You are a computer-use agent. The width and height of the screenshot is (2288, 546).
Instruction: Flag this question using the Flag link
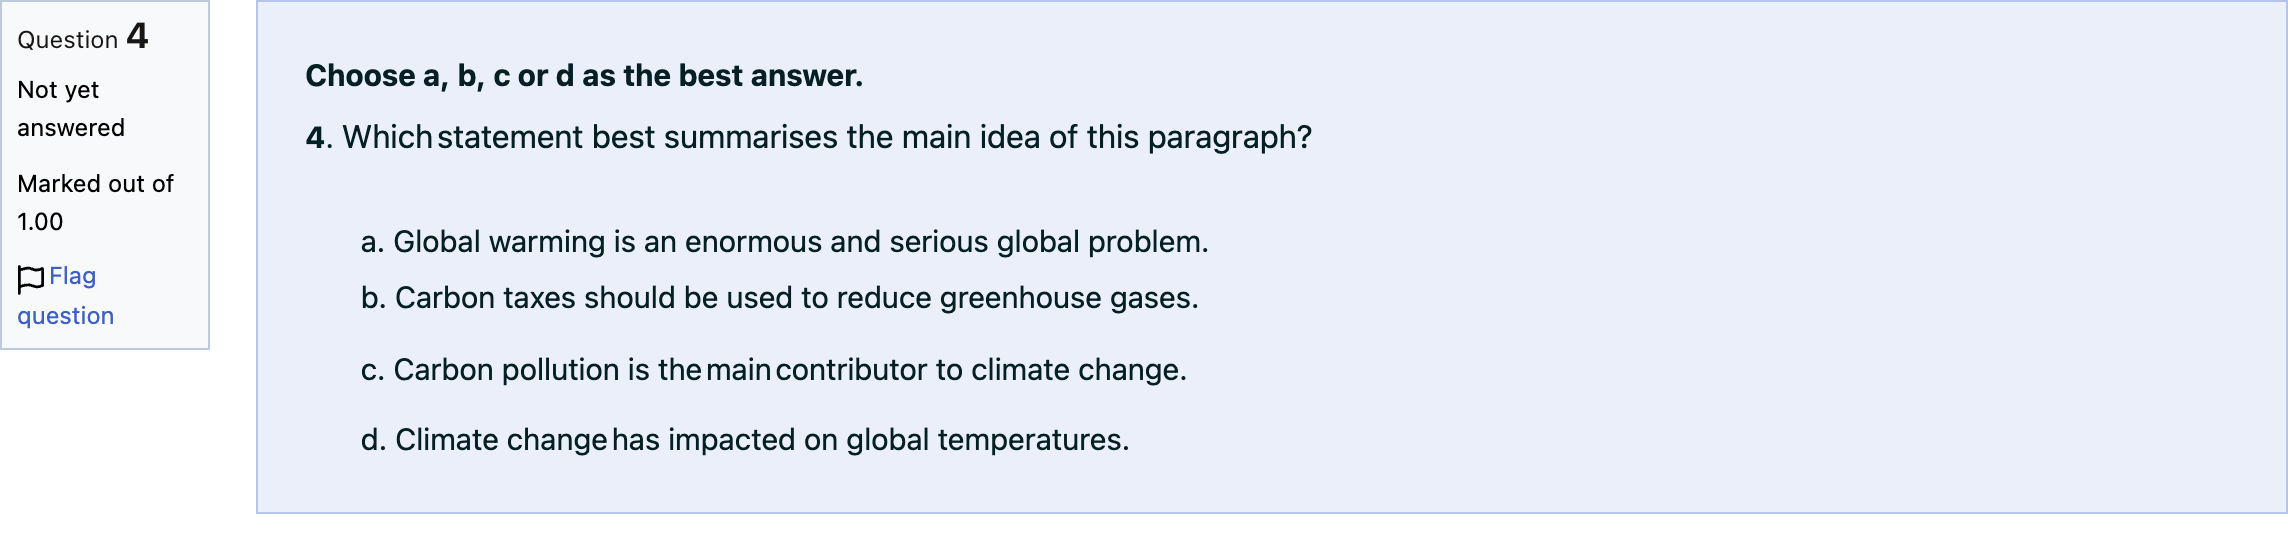pyautogui.click(x=66, y=296)
